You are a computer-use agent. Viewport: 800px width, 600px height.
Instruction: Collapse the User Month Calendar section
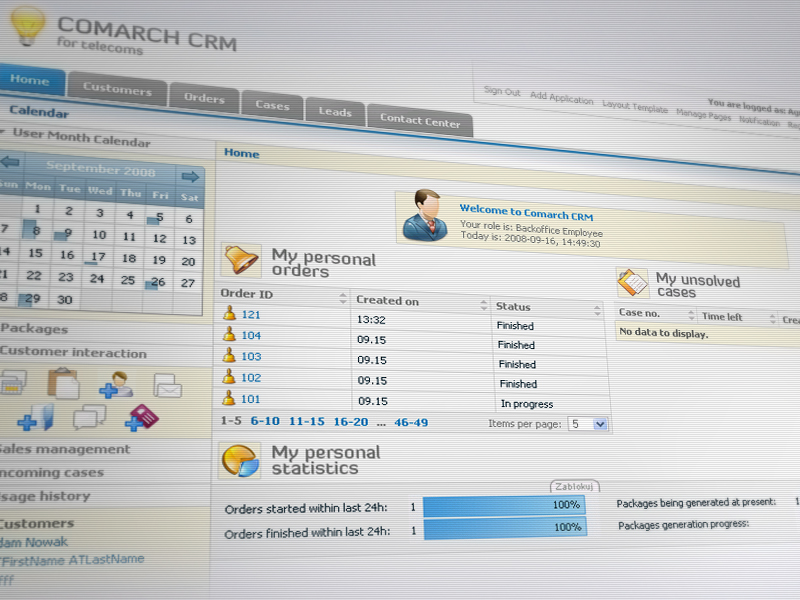point(4,132)
